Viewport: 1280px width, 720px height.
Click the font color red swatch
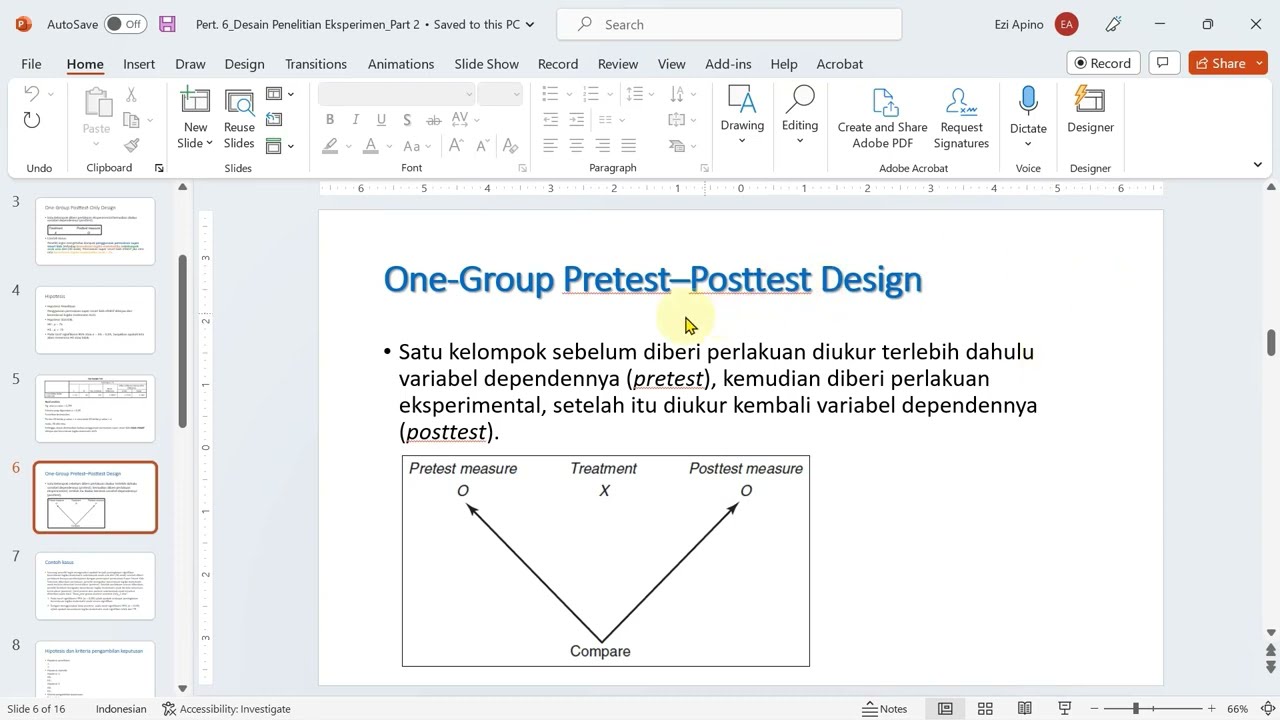pyautogui.click(x=371, y=146)
